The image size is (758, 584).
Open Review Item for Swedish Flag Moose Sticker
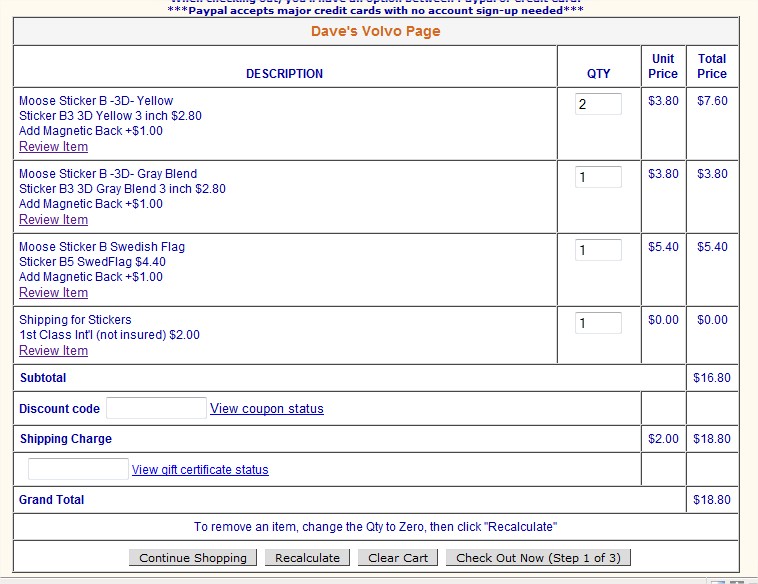pyautogui.click(x=53, y=293)
